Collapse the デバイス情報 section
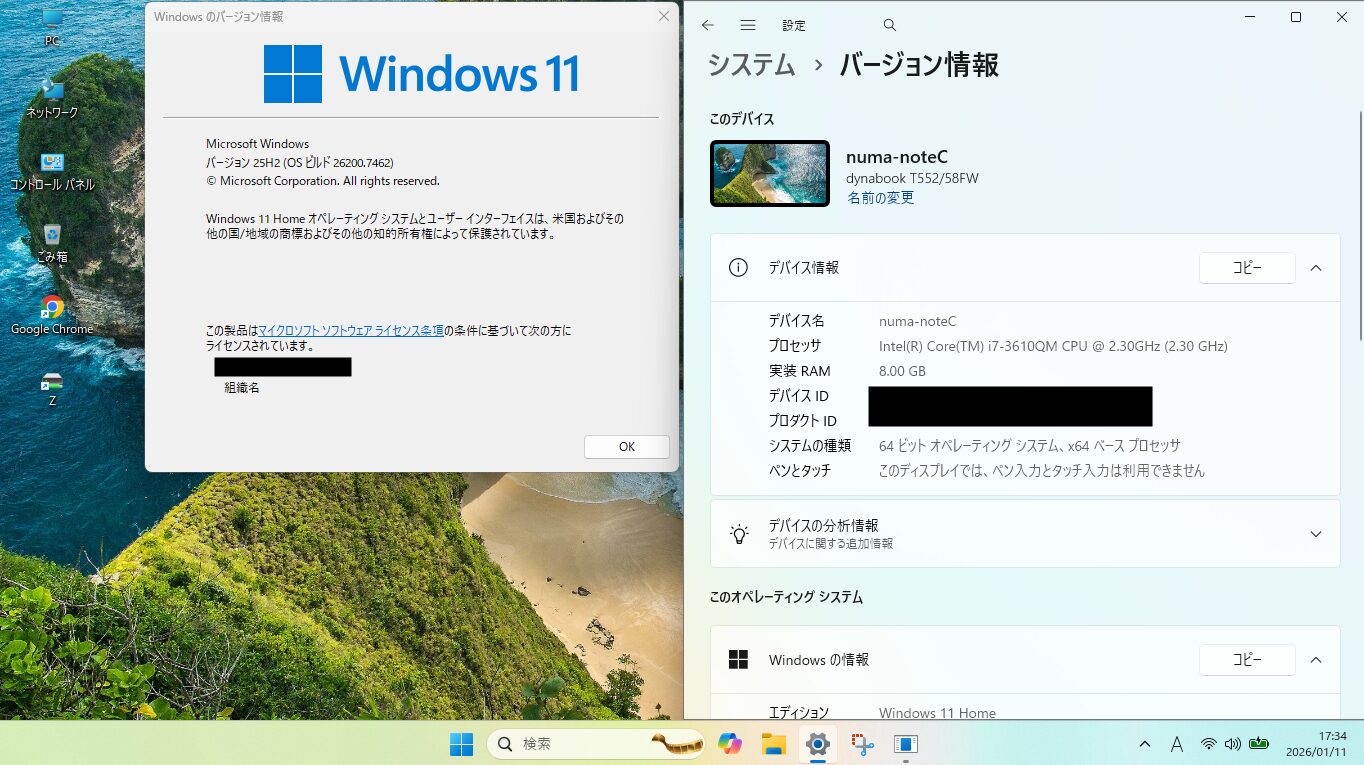This screenshot has width=1364, height=765. coord(1316,268)
